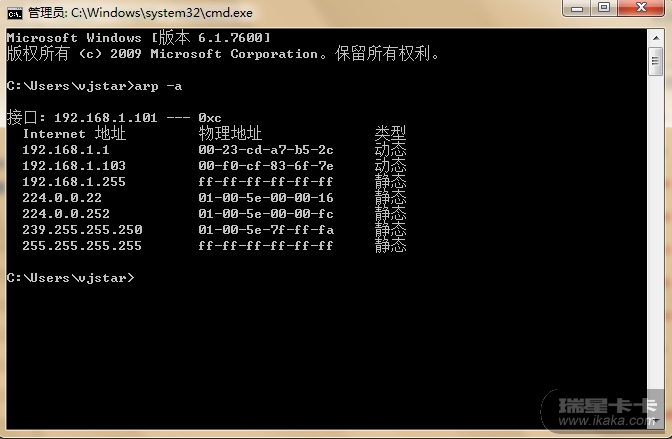The image size is (672, 439).
Task: Minimize the cmd.exe window
Action: pyautogui.click(x=577, y=8)
